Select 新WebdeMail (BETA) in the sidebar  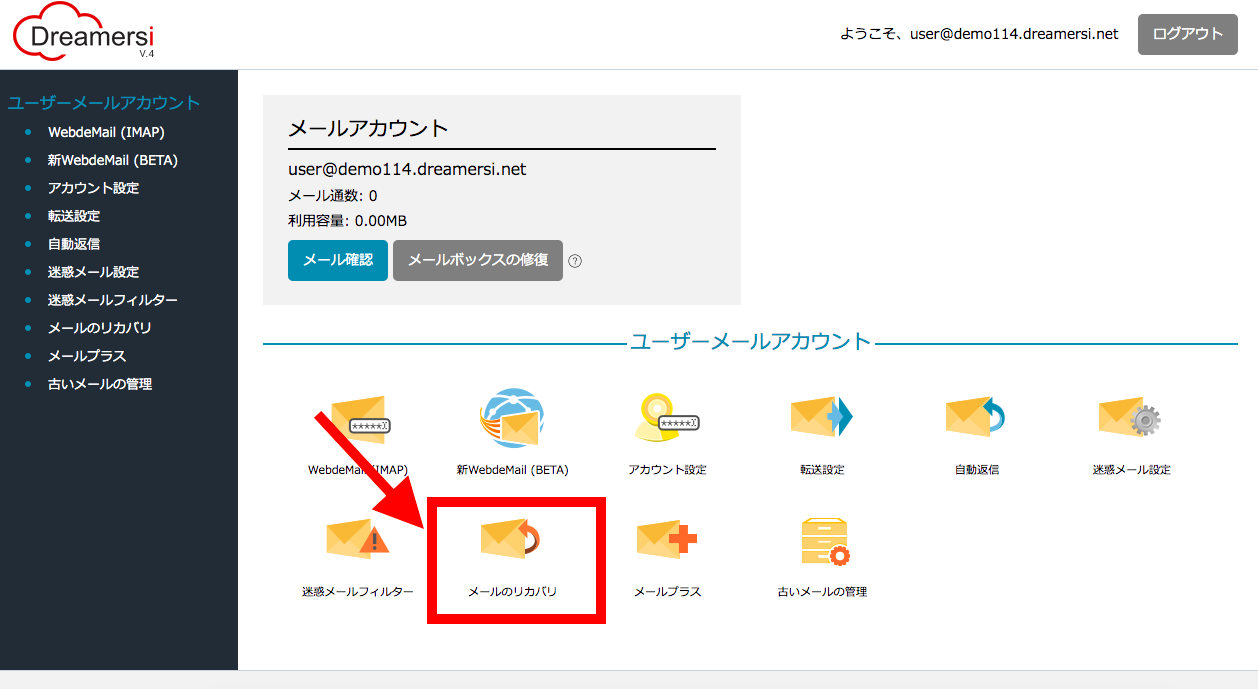113,160
